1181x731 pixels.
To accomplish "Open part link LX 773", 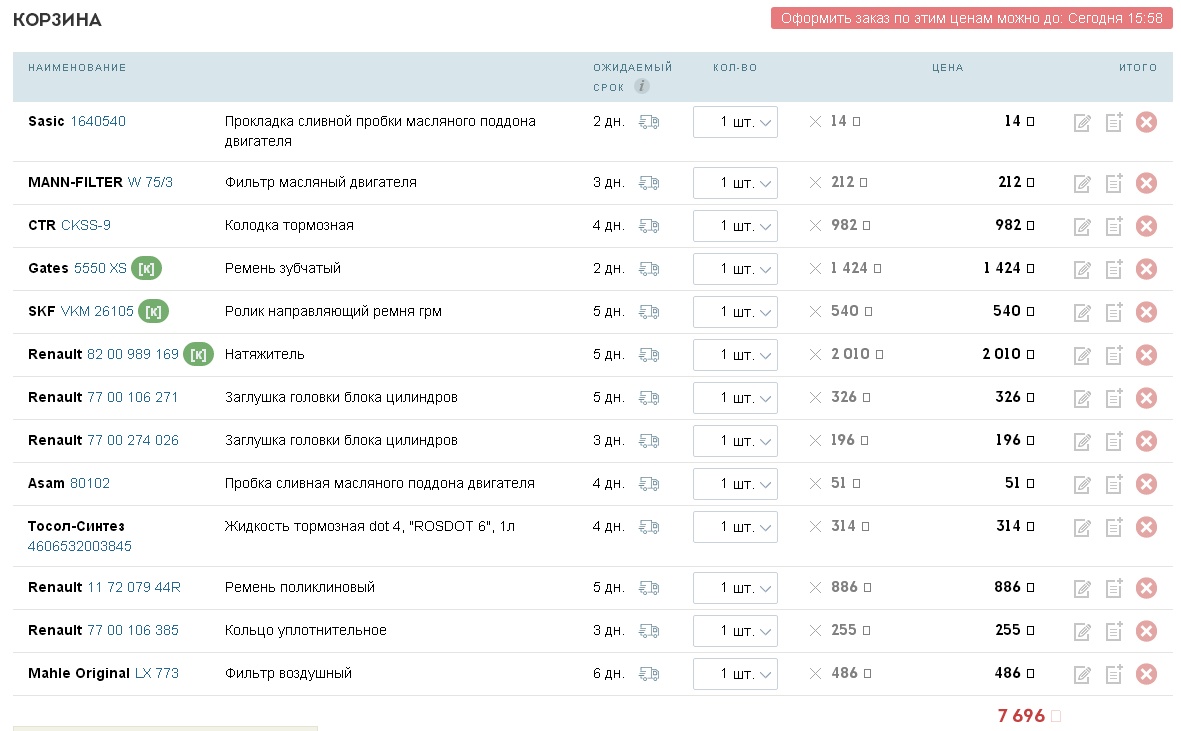I will 157,673.
